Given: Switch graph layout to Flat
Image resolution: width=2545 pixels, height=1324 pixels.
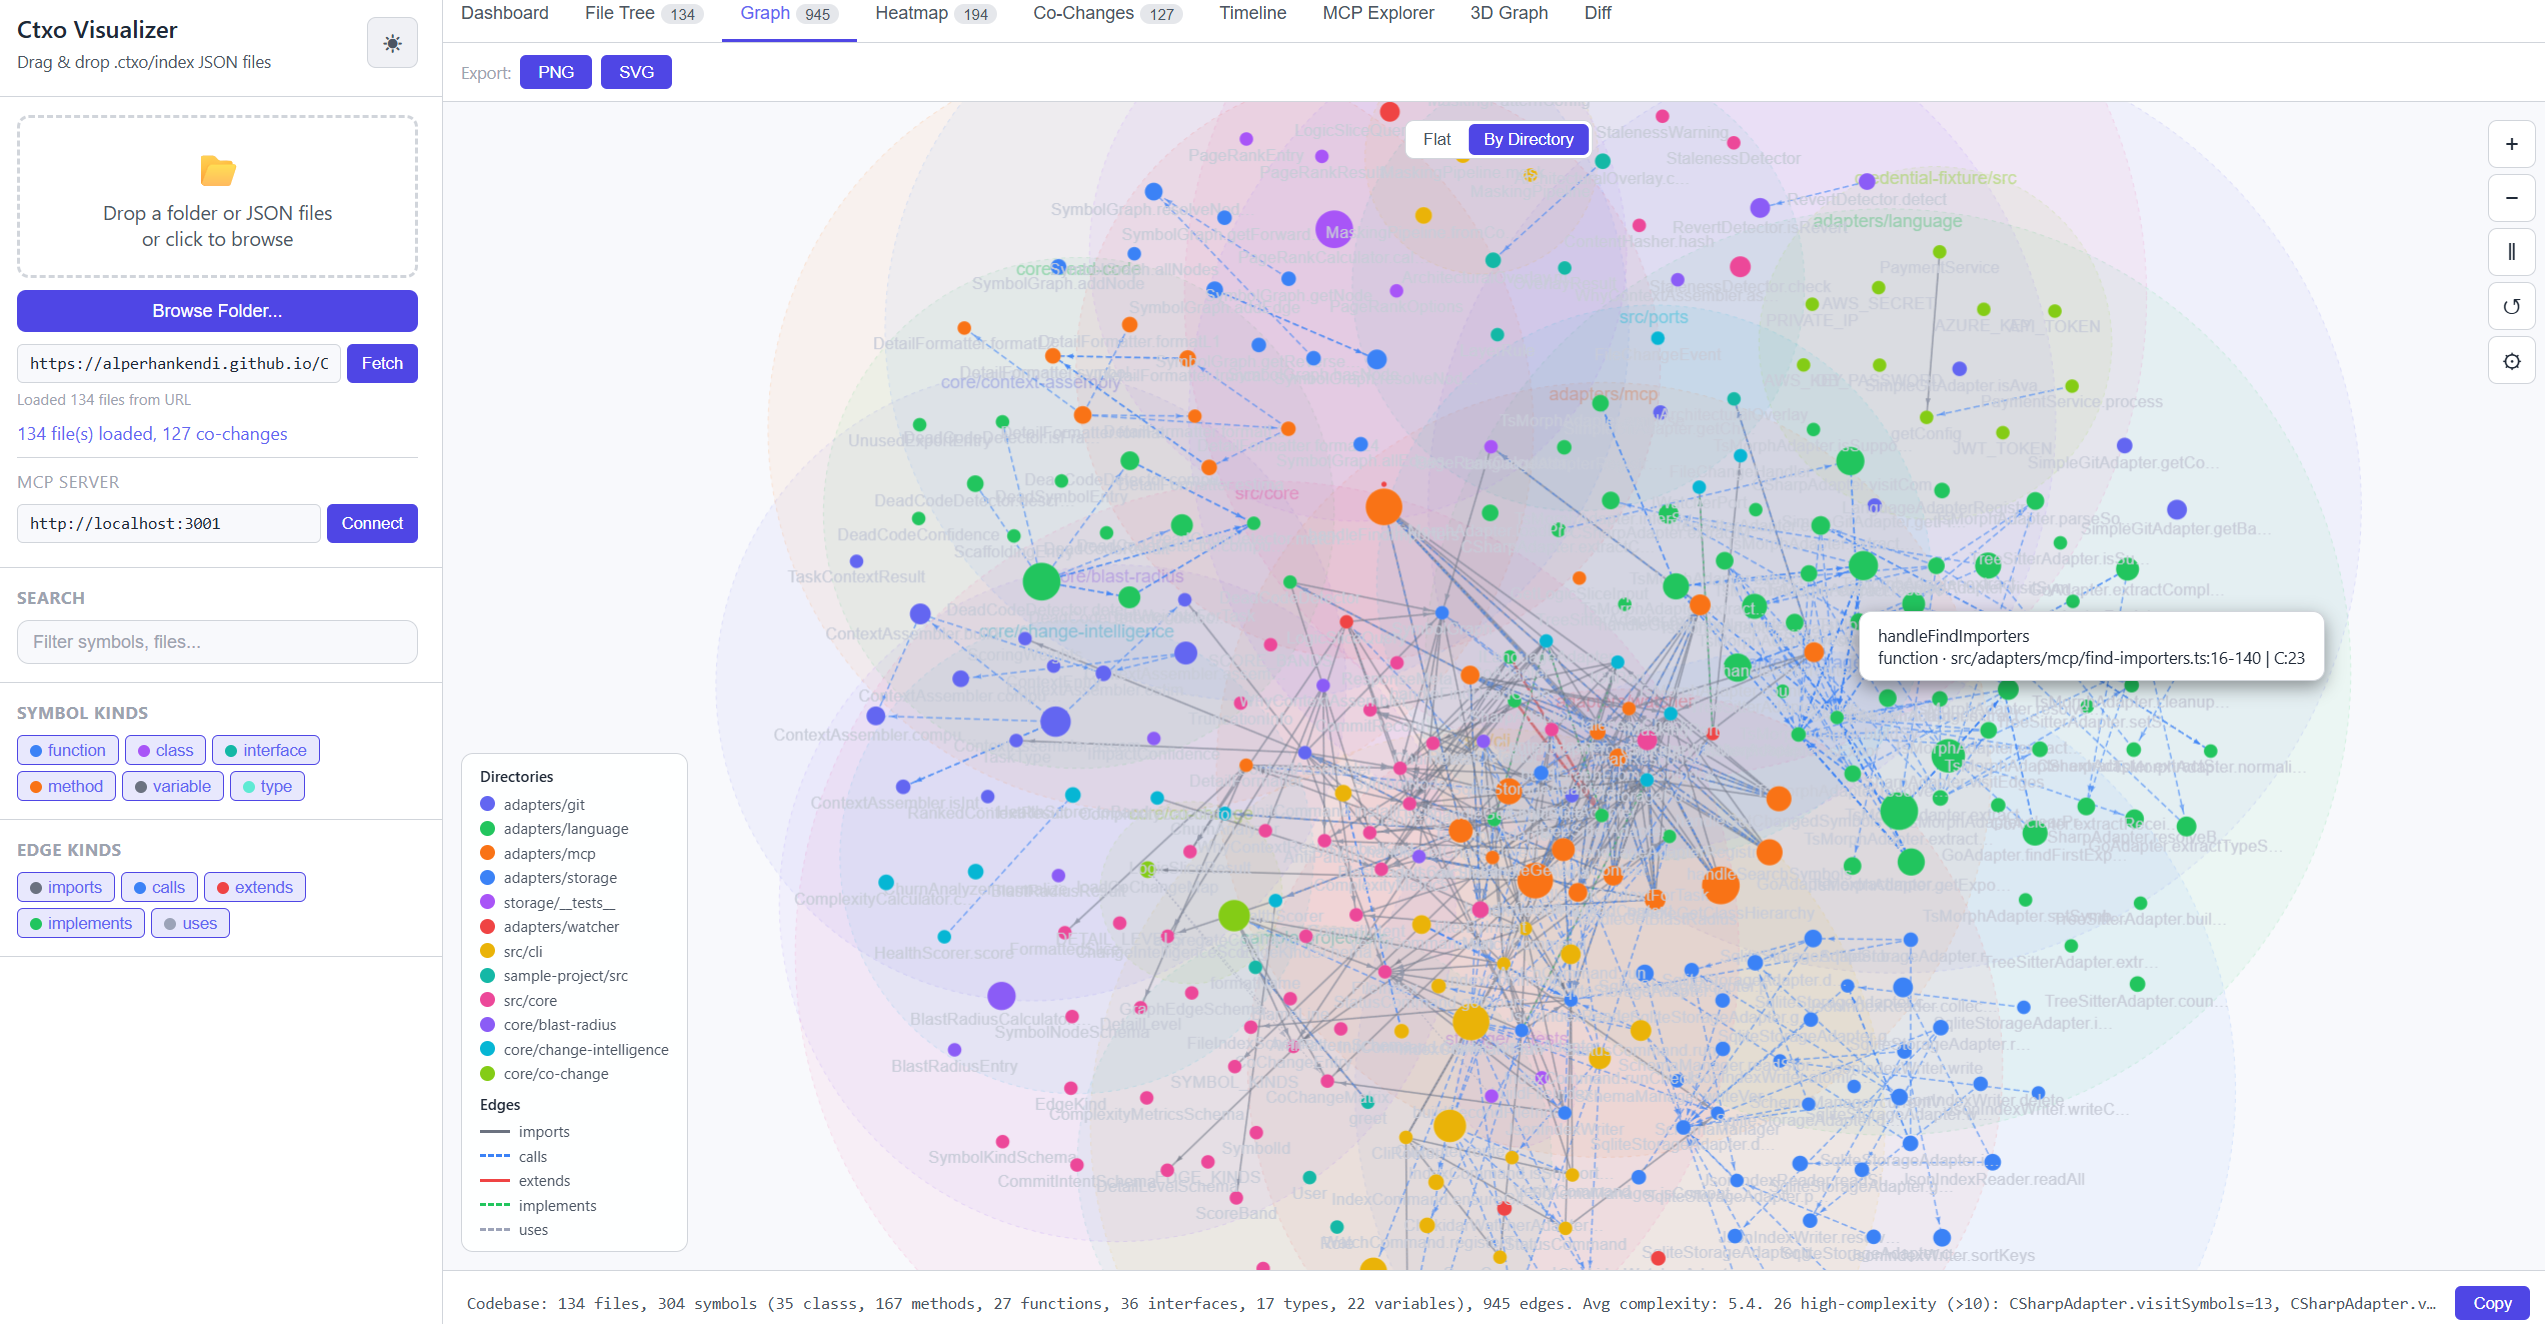Looking at the screenshot, I should (1436, 140).
